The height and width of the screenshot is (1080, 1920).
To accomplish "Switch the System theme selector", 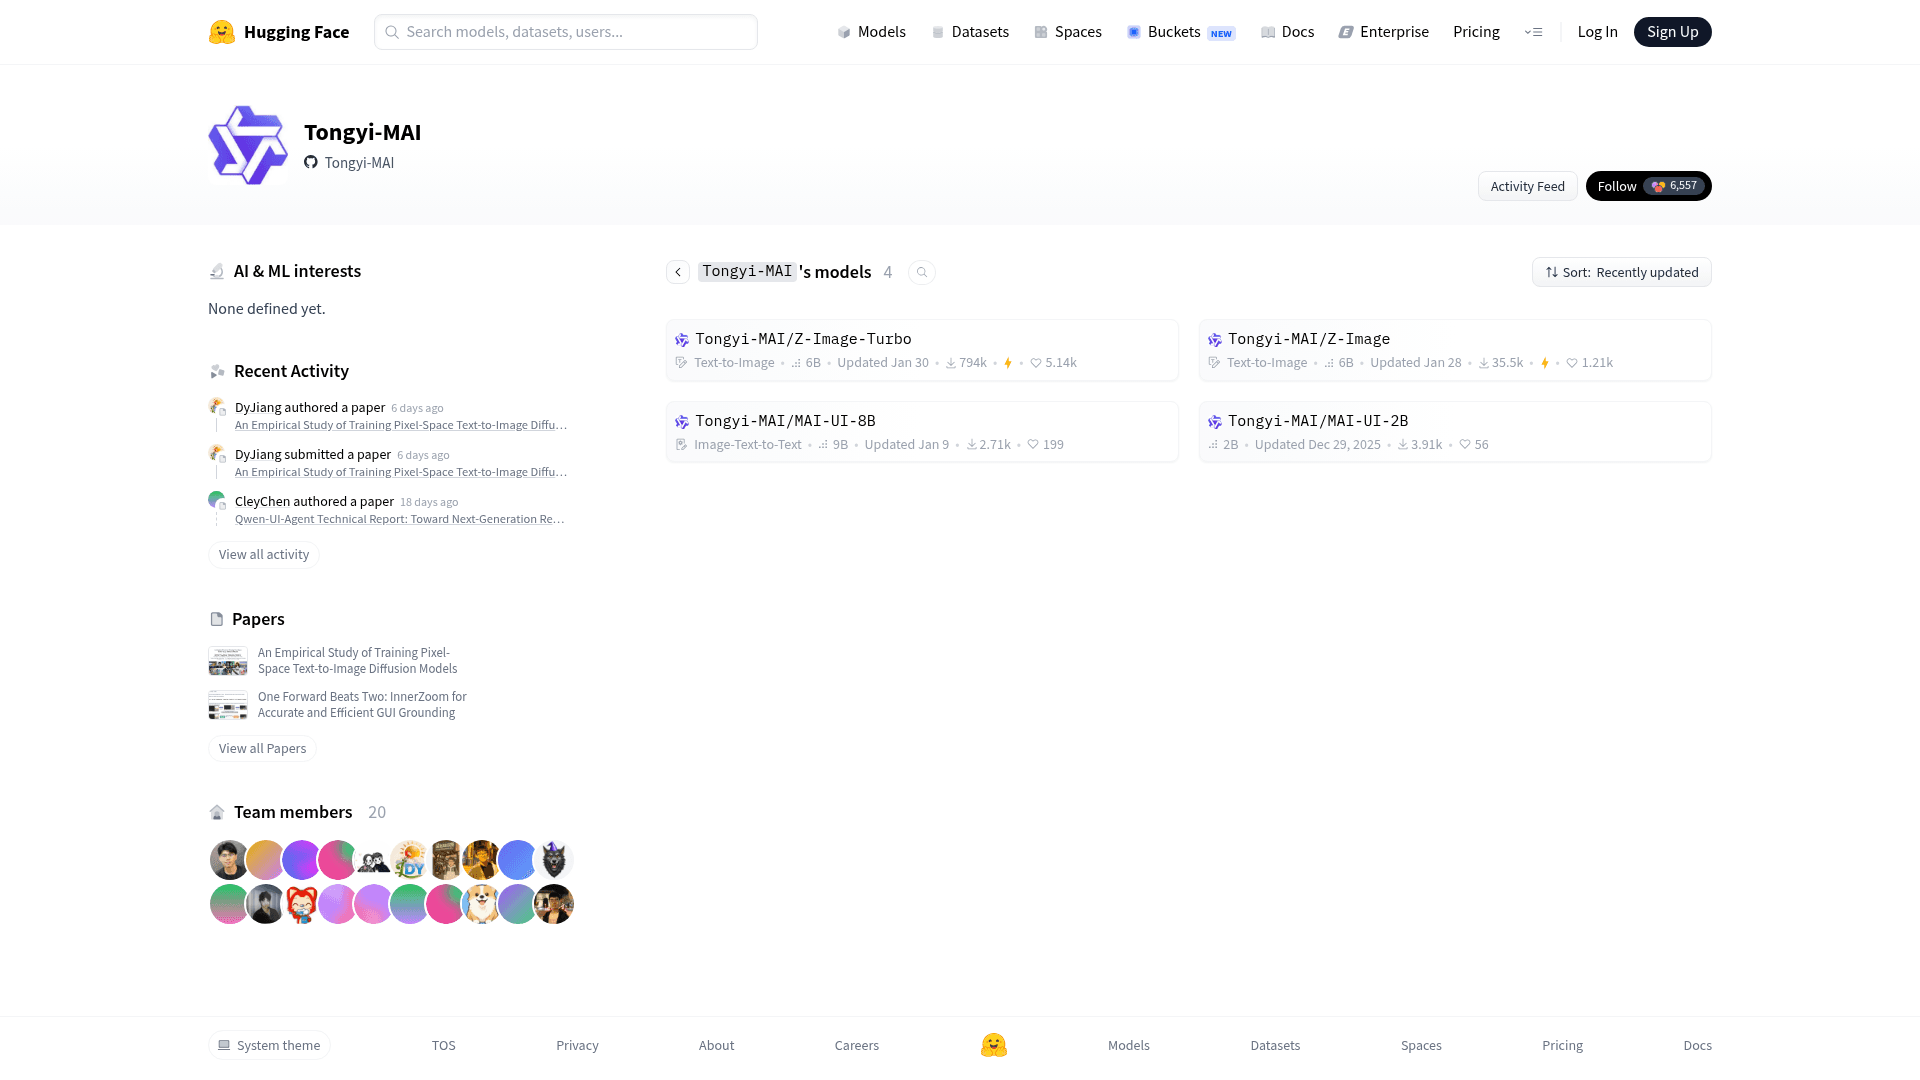I will (x=269, y=1045).
